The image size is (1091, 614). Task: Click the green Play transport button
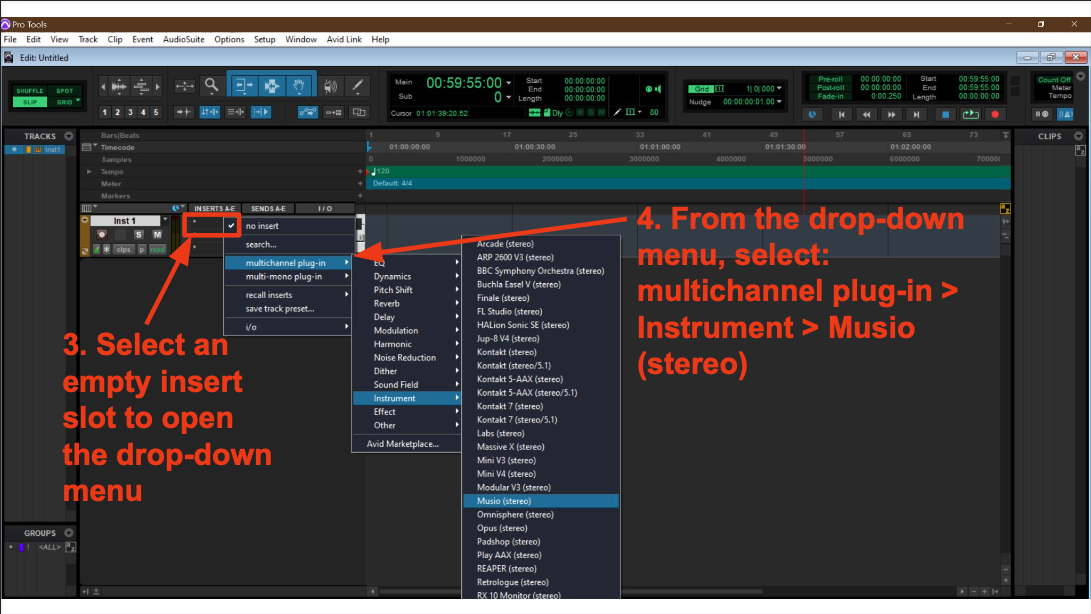[971, 114]
